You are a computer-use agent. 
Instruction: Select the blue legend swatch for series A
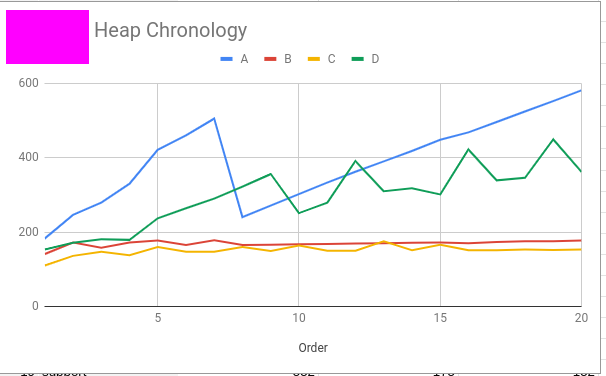coord(226,59)
